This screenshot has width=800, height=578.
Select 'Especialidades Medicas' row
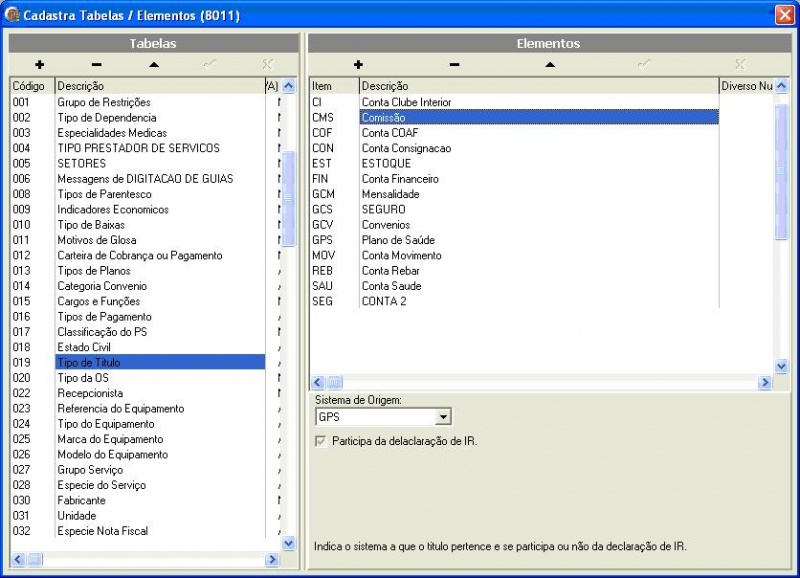pyautogui.click(x=145, y=133)
